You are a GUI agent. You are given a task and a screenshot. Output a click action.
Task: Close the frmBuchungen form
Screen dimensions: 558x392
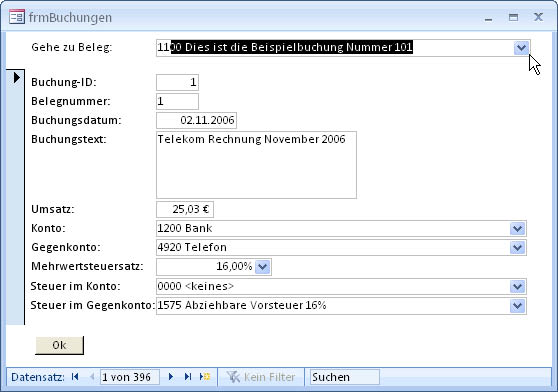[538, 17]
